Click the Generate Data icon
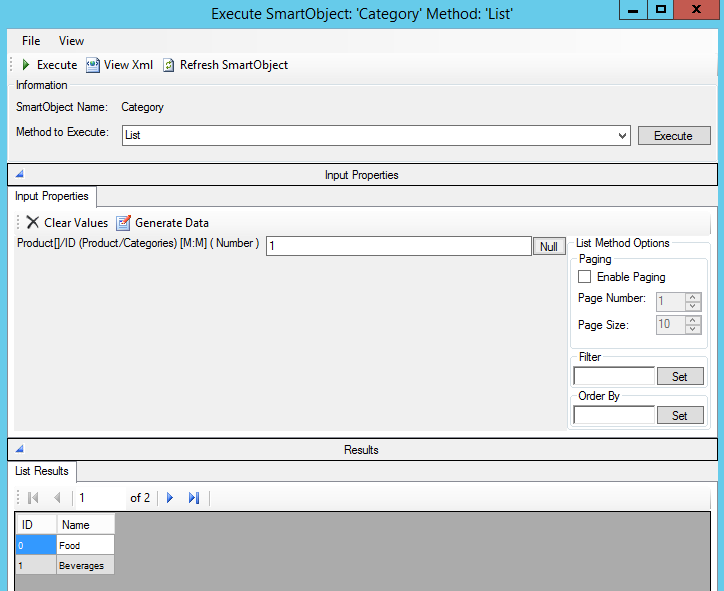724x591 pixels. [124, 223]
